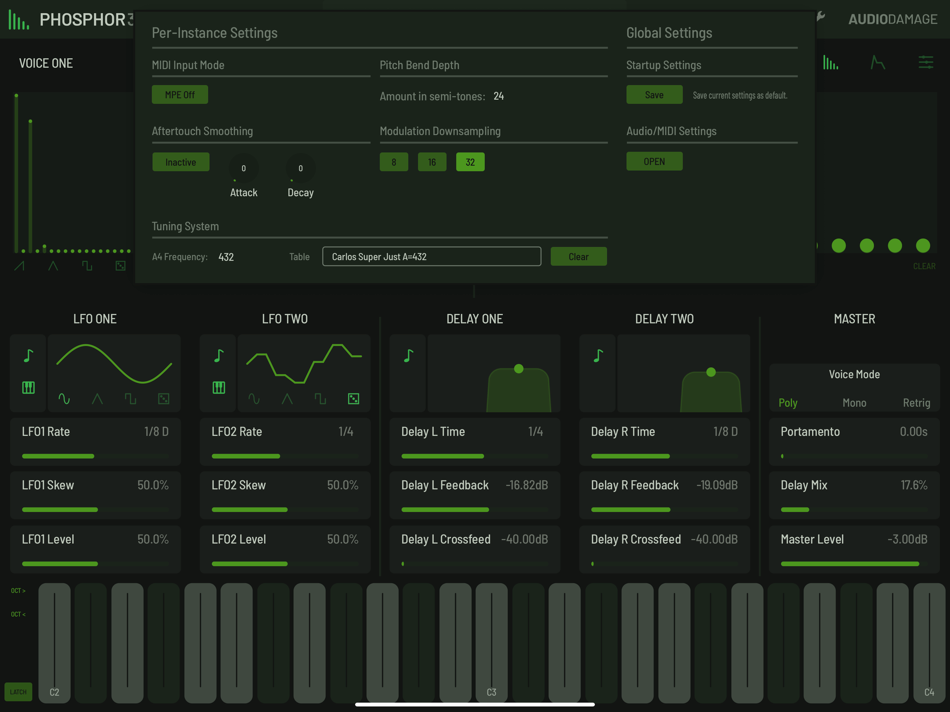950x712 pixels.
Task: Select the sine waveform for LFO One
Action: [x=64, y=400]
